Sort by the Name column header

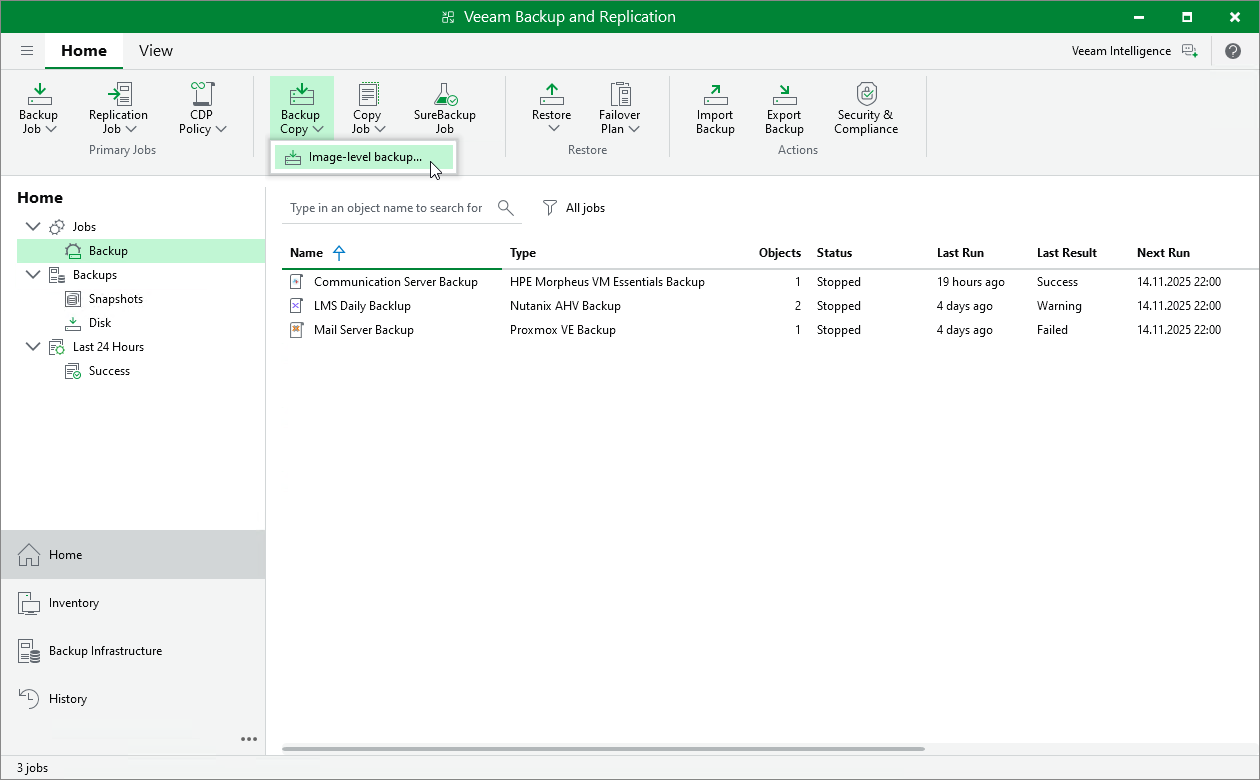[x=306, y=253]
